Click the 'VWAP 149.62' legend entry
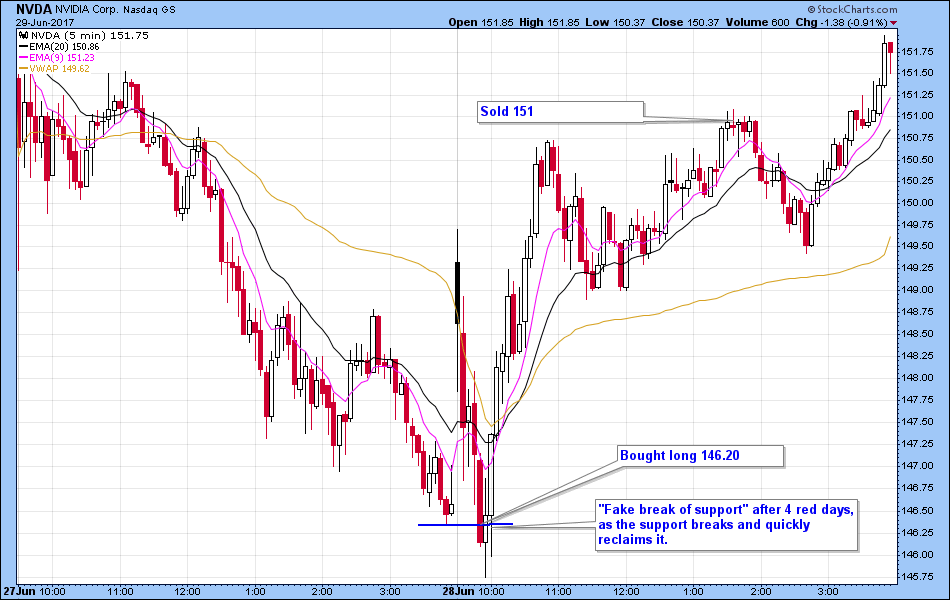The width and height of the screenshot is (950, 600). pos(59,68)
